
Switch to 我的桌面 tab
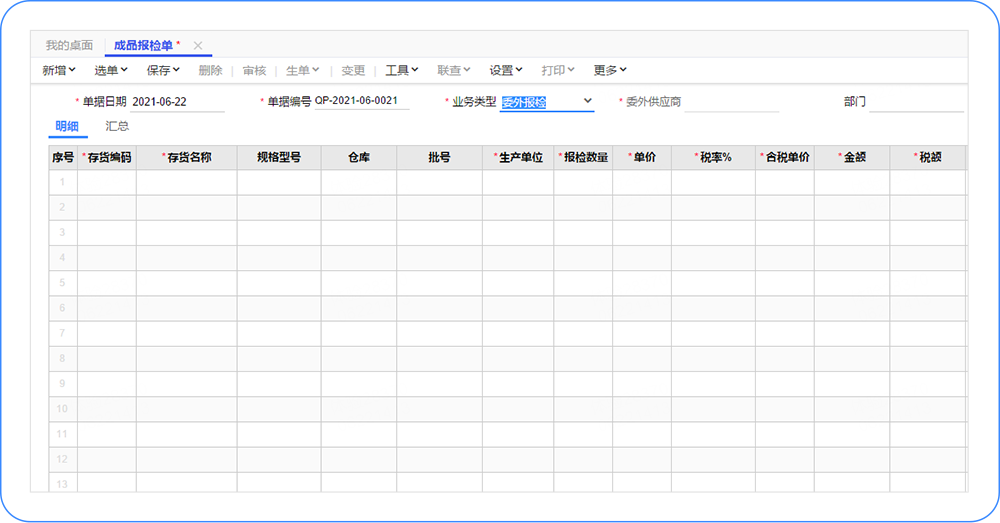click(69, 46)
